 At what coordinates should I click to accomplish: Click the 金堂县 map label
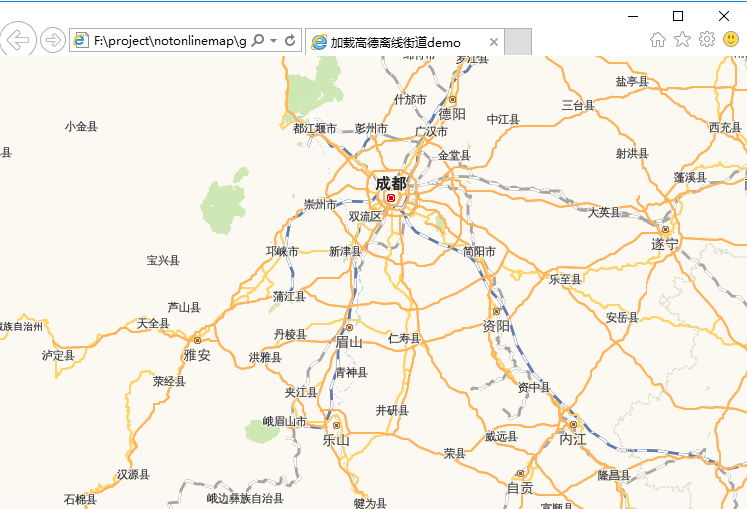[454, 155]
